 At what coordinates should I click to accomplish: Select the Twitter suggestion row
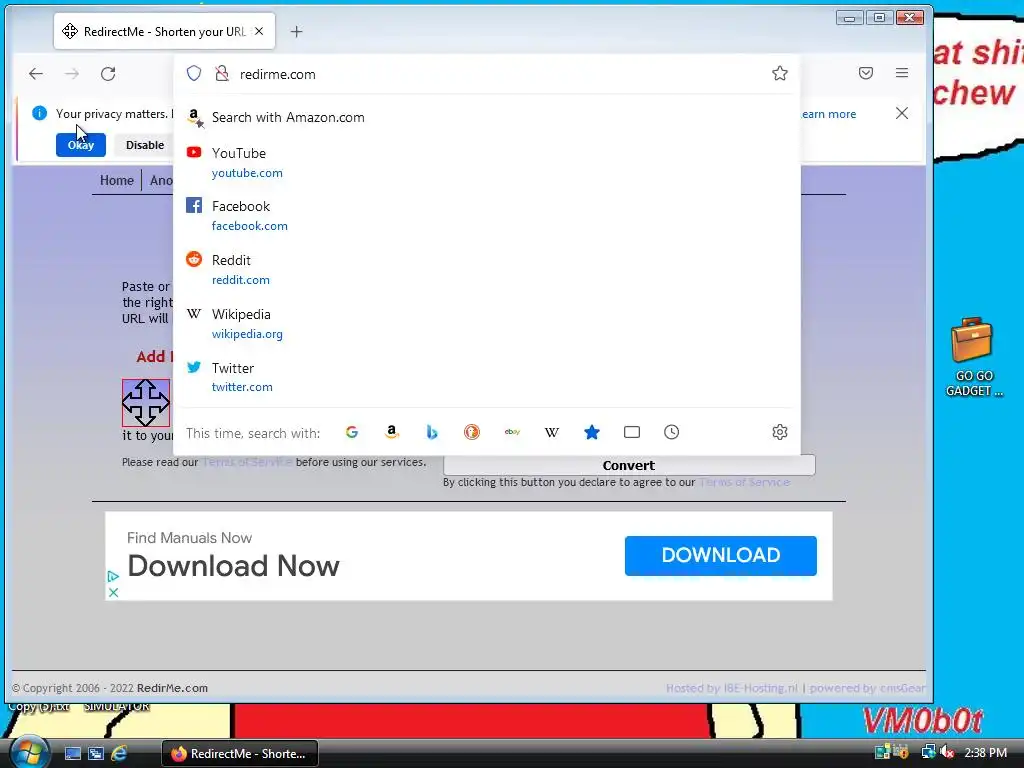point(487,377)
